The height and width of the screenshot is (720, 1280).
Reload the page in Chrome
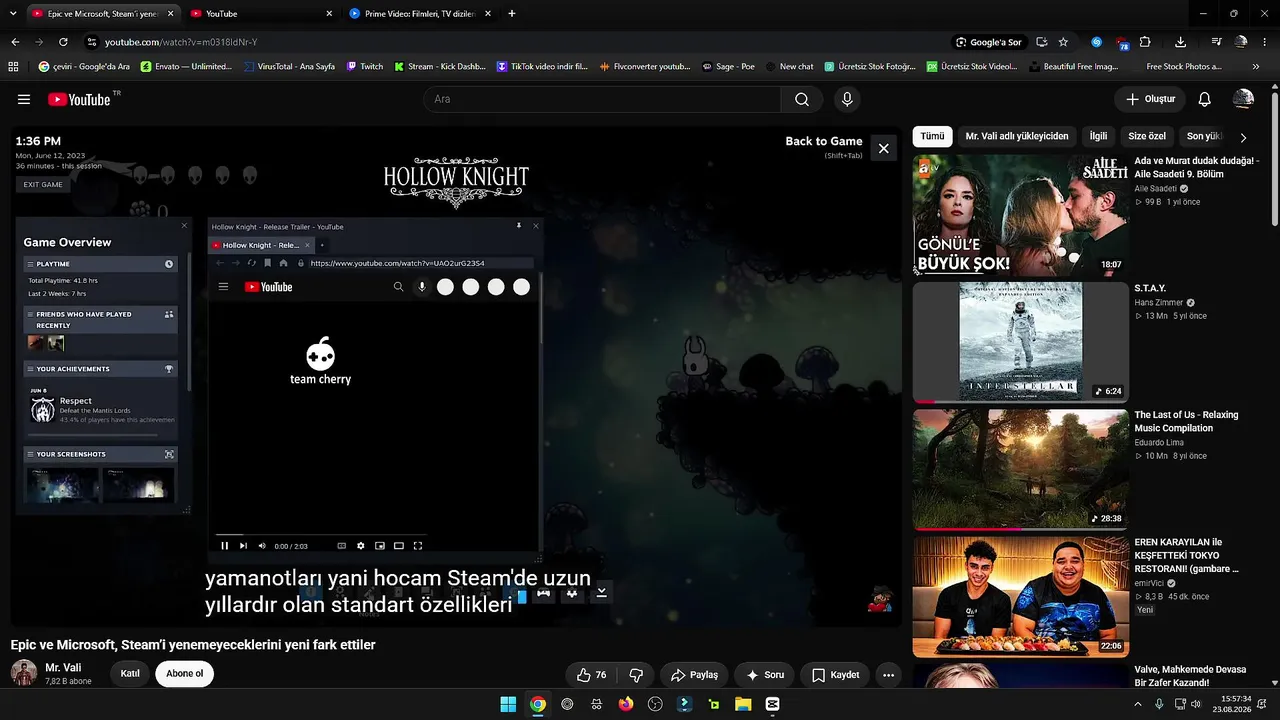pos(63,42)
